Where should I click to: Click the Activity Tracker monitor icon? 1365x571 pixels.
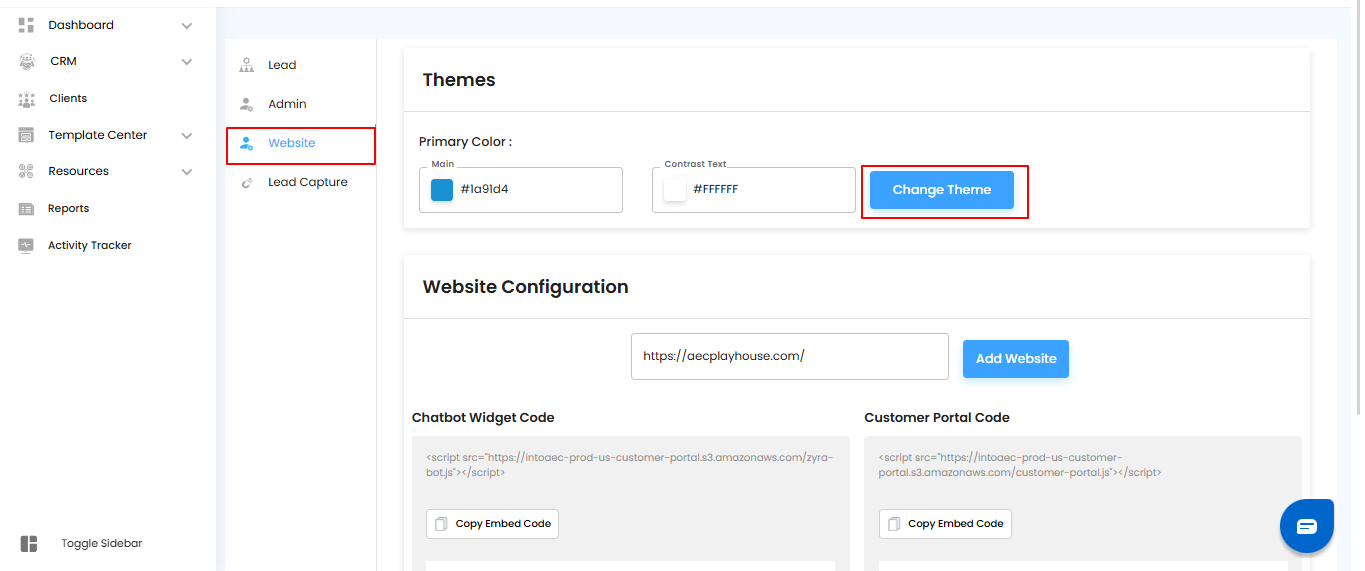click(26, 246)
